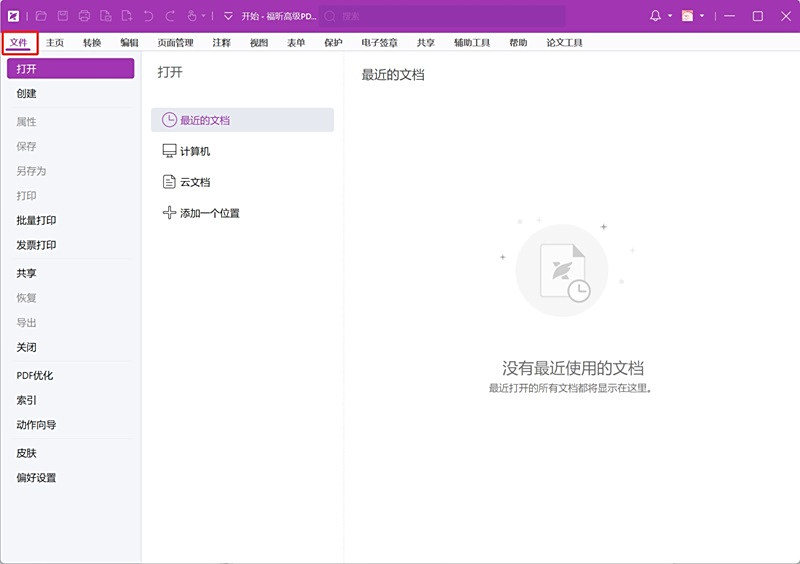The height and width of the screenshot is (564, 800).
Task: Click 添加一个位置 to add a location
Action: (x=209, y=213)
